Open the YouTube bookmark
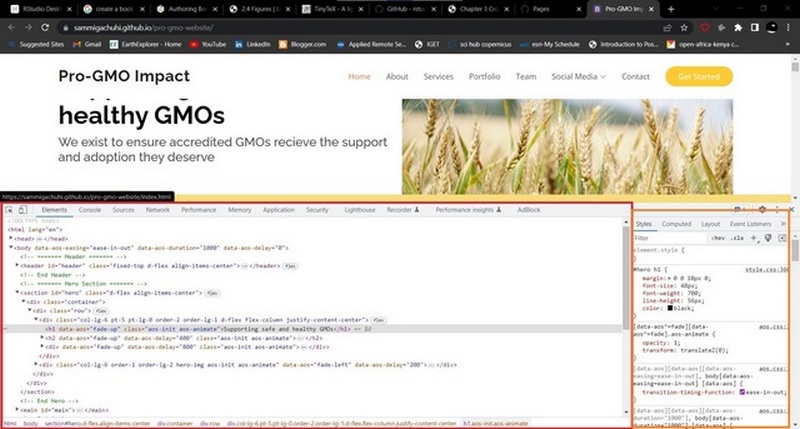800x429 pixels. 208,44
